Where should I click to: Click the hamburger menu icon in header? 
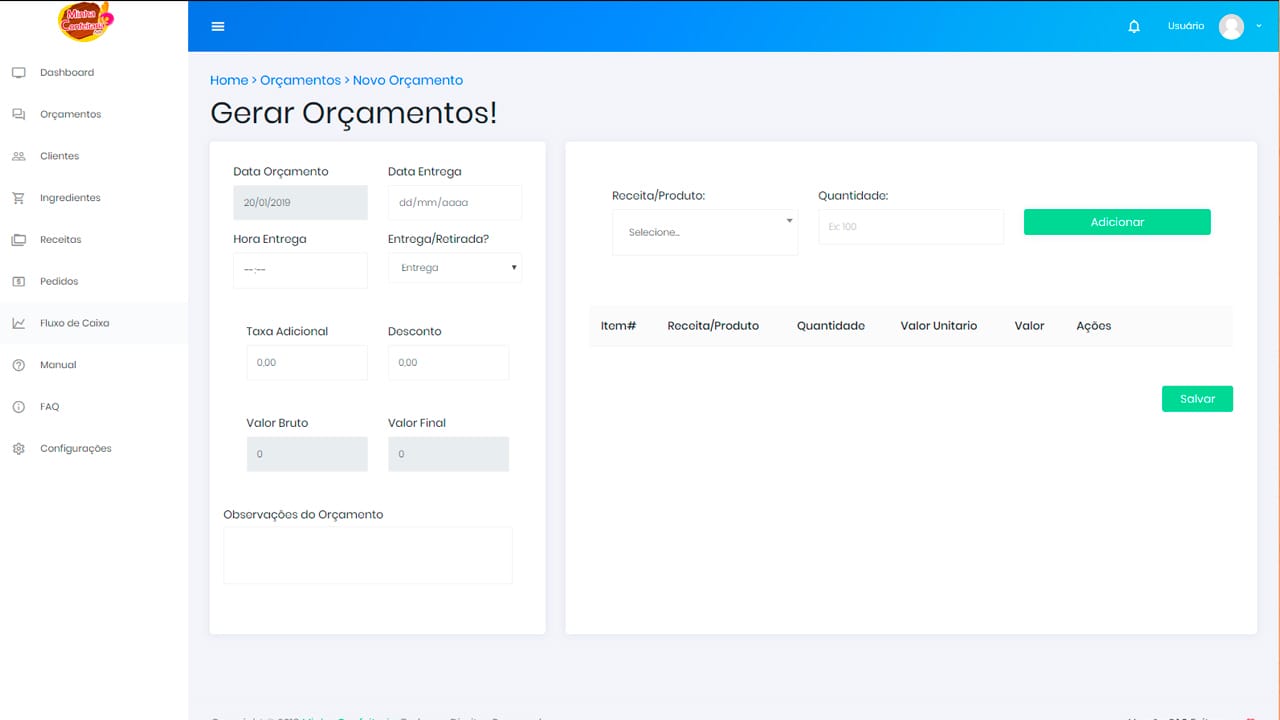[x=218, y=26]
